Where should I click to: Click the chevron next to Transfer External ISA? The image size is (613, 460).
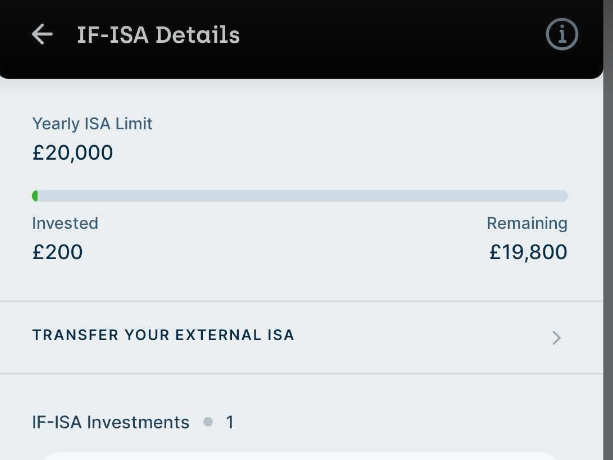[557, 338]
